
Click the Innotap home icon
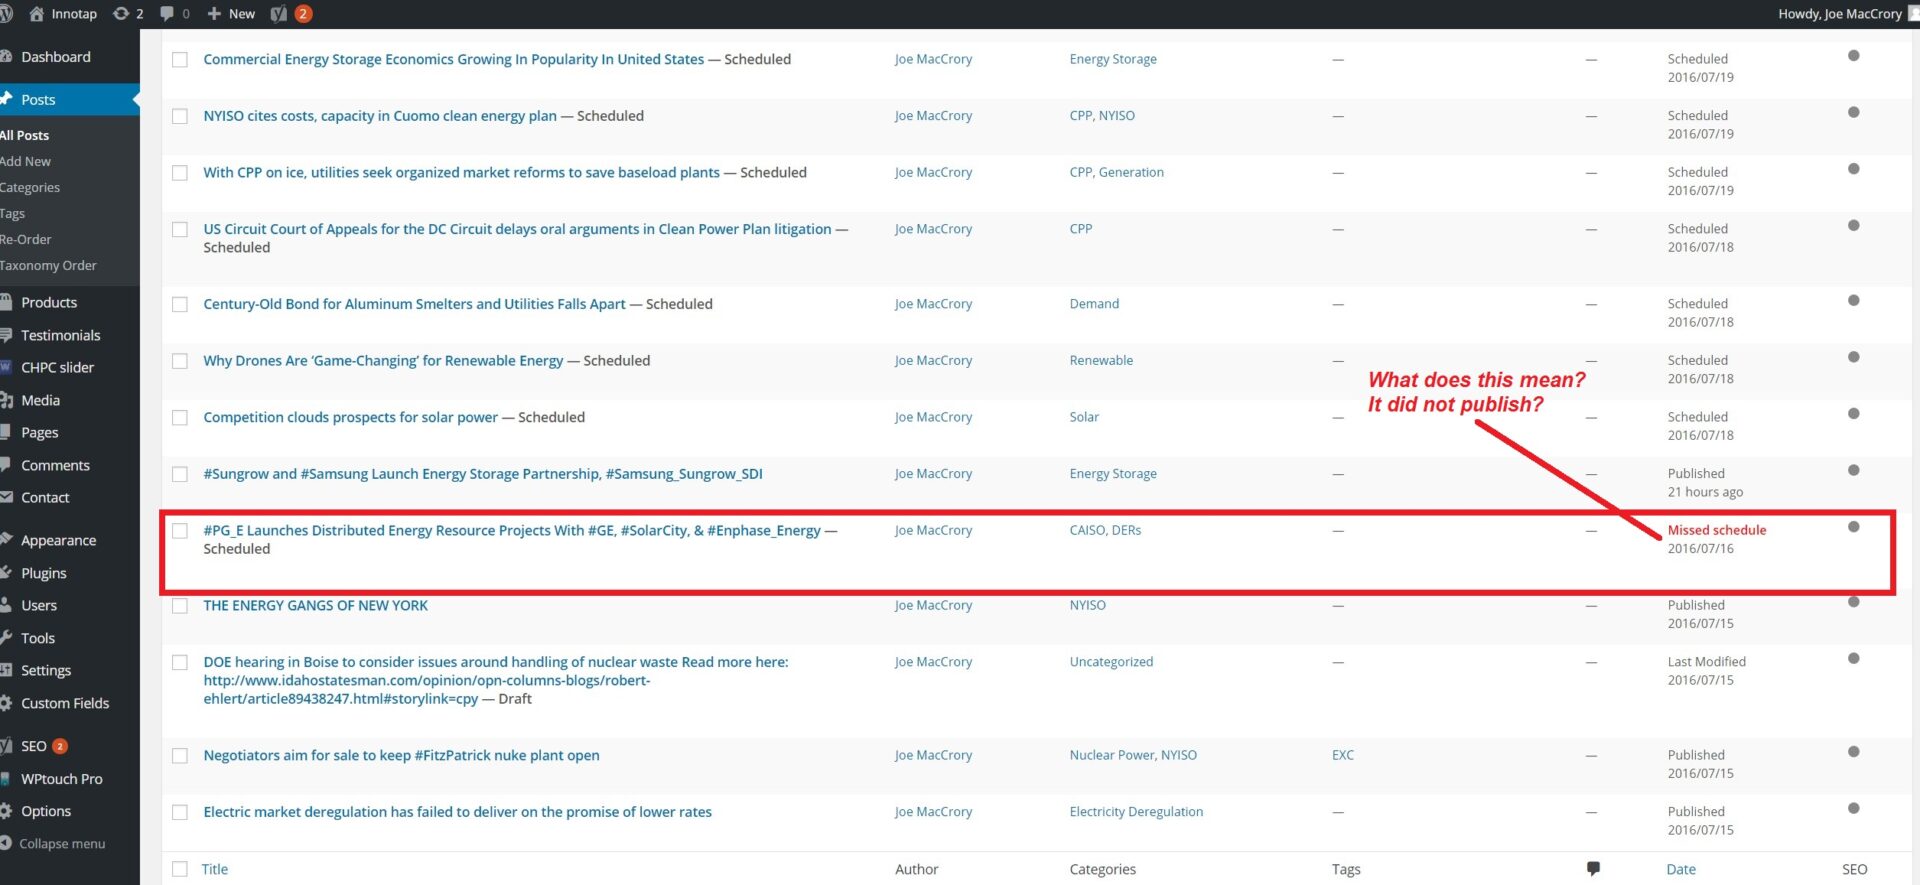pos(37,14)
